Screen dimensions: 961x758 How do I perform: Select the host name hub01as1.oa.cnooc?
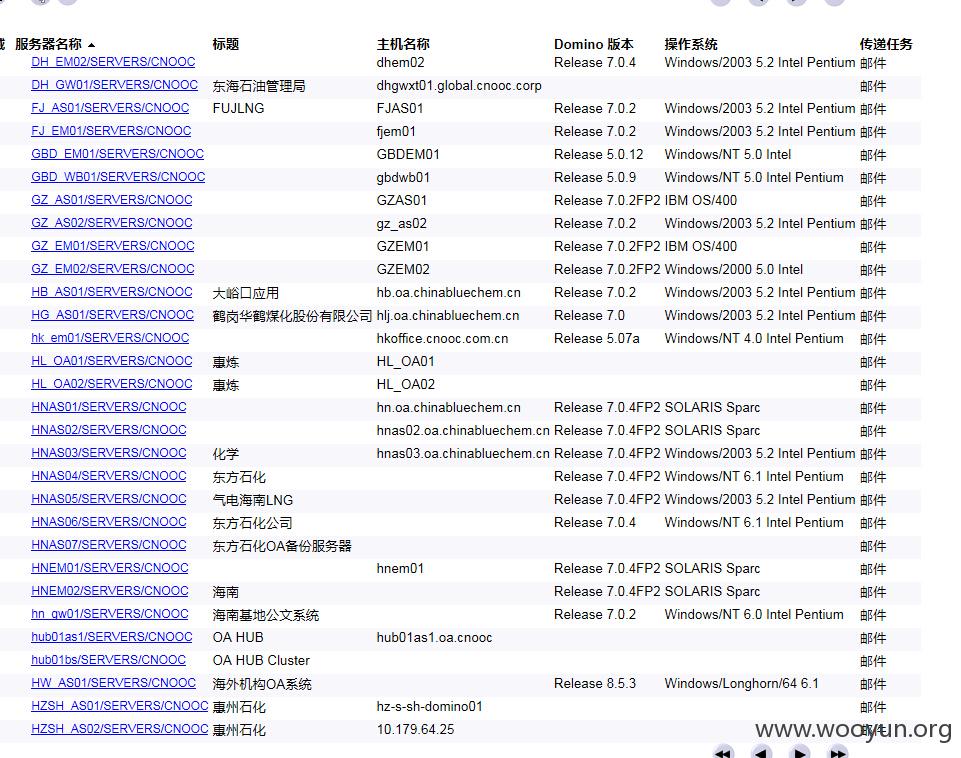click(435, 637)
